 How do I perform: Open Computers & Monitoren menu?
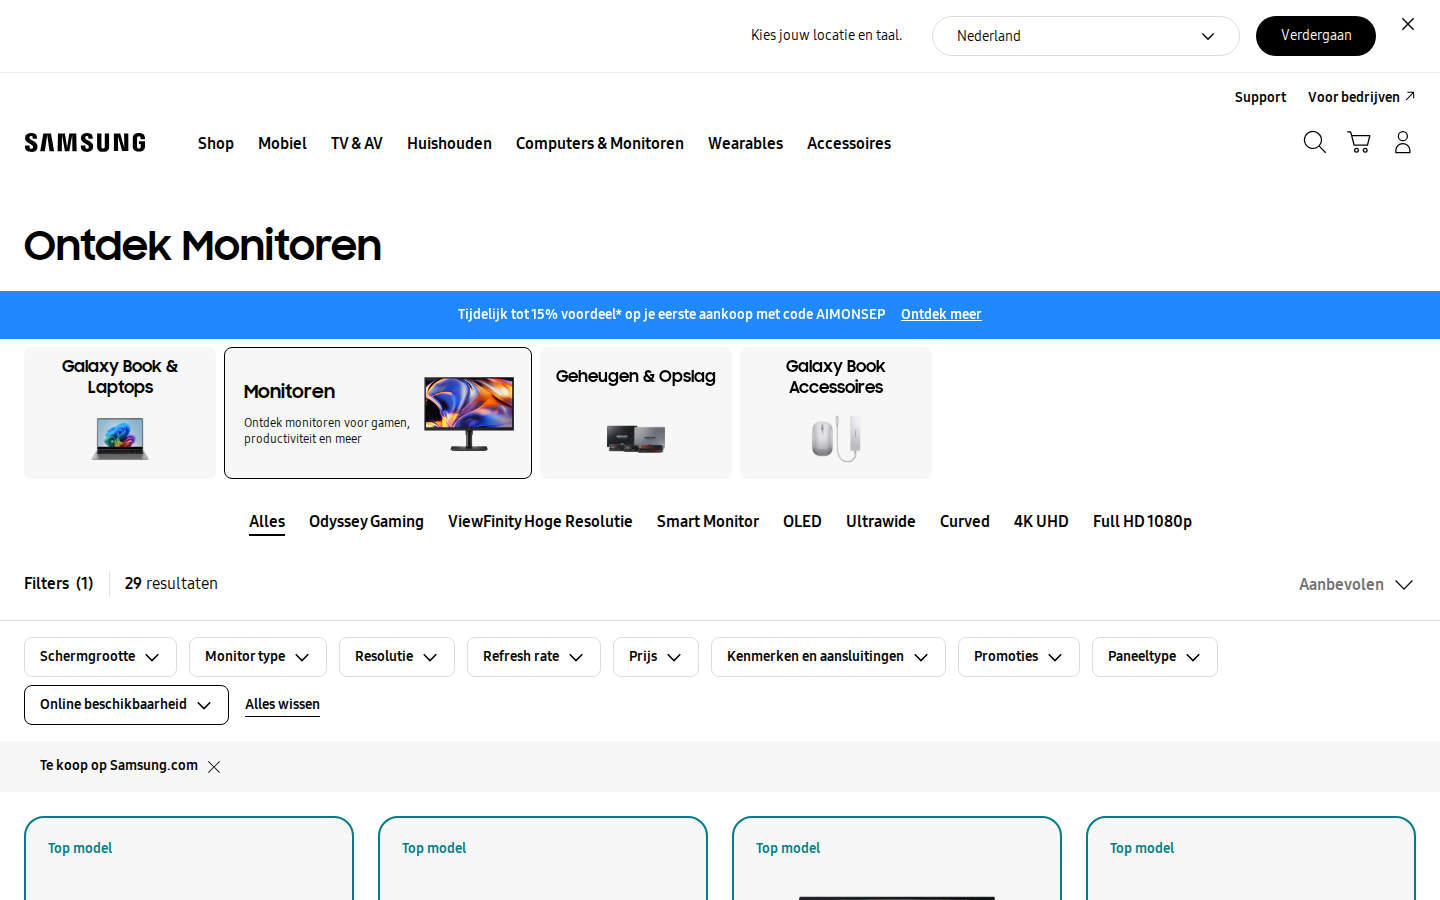pyautogui.click(x=600, y=143)
